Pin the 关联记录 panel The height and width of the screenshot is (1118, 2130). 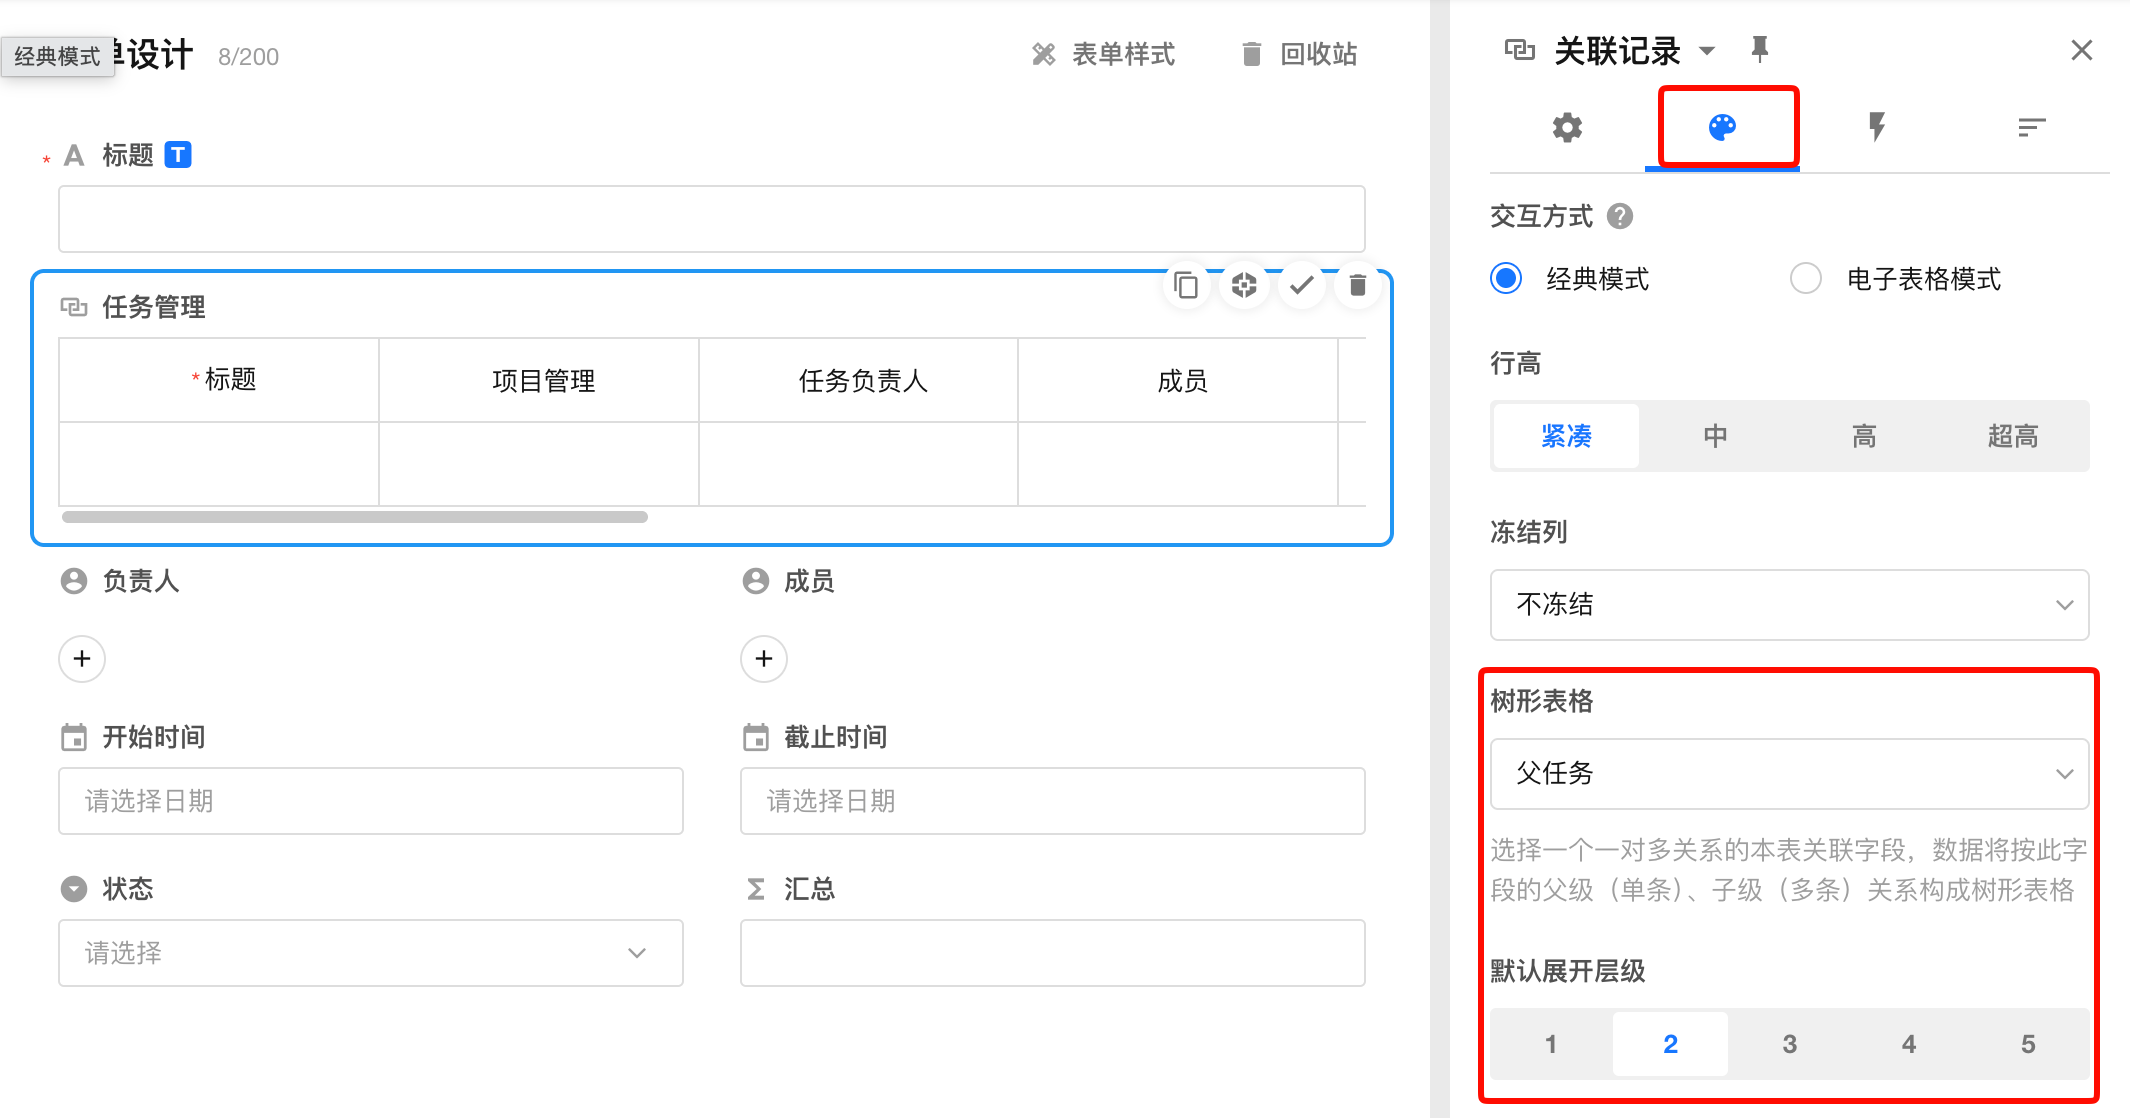click(x=1760, y=49)
